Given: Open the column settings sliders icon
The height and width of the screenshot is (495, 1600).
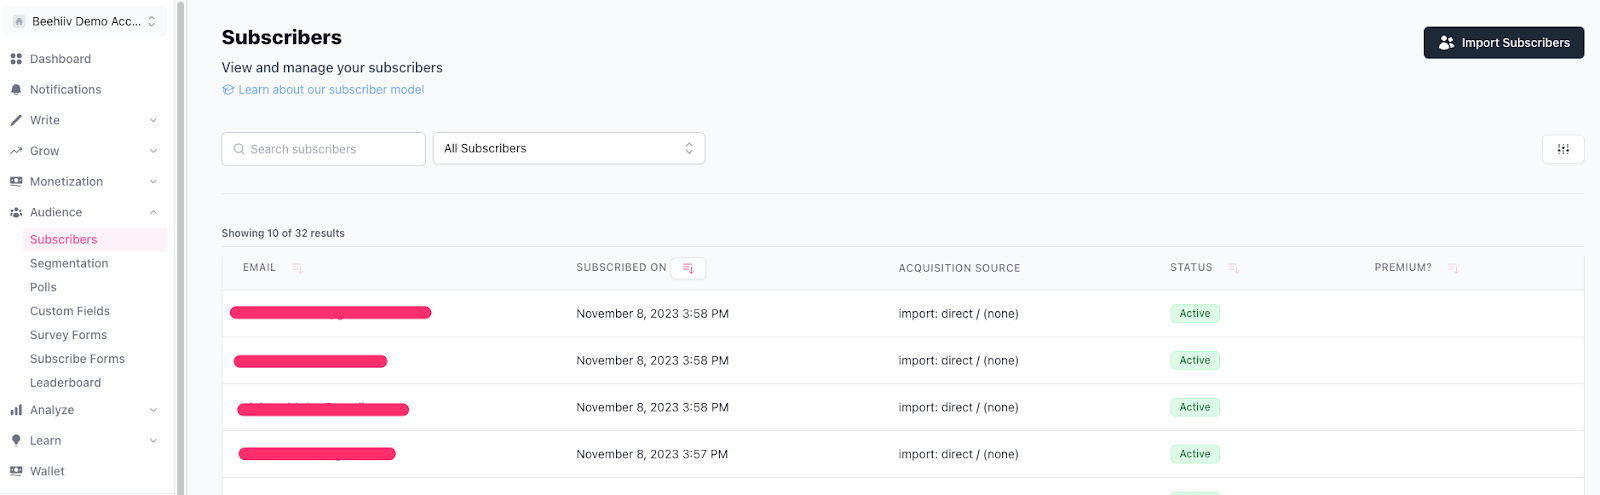Looking at the screenshot, I should tap(1563, 149).
